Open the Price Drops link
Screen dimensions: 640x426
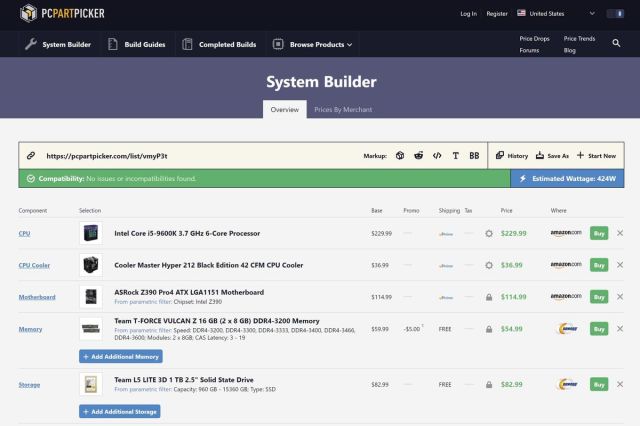pyautogui.click(x=534, y=38)
